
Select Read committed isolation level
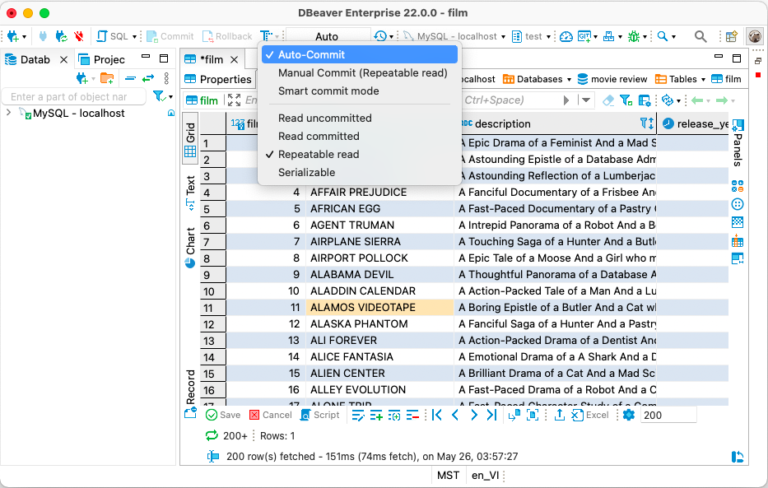(x=318, y=136)
